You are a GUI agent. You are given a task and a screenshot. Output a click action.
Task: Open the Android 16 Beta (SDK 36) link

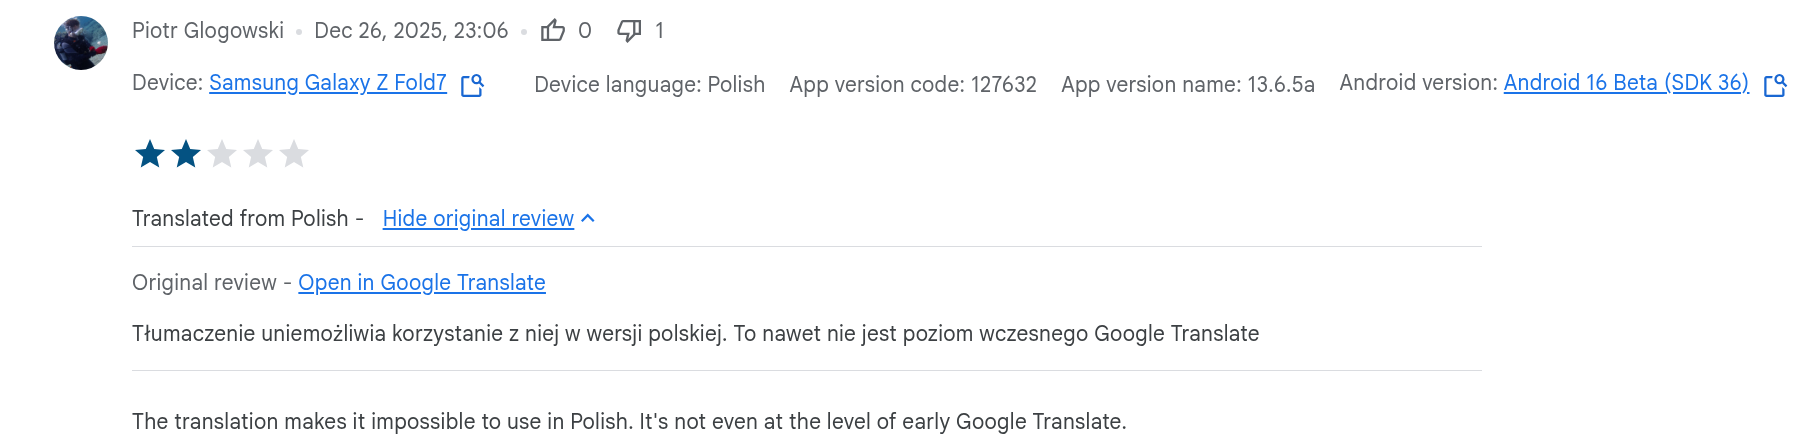coord(1626,83)
